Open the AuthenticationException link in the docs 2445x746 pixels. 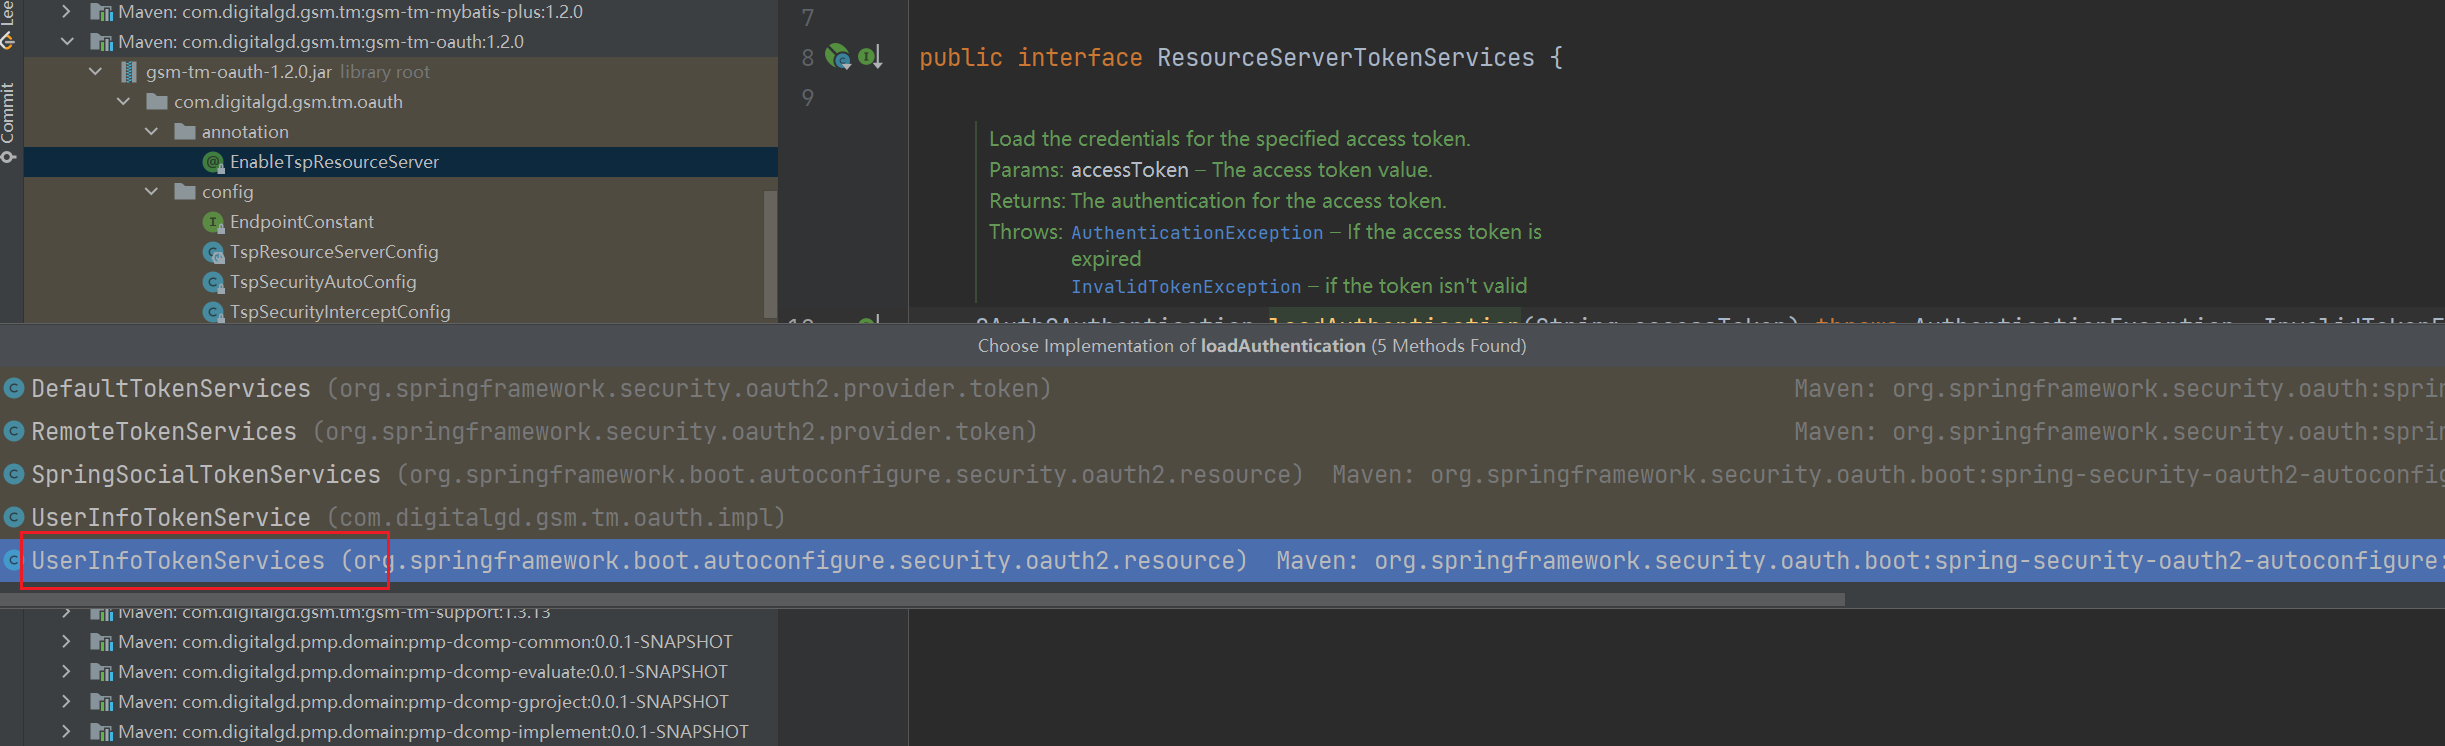click(x=1196, y=233)
